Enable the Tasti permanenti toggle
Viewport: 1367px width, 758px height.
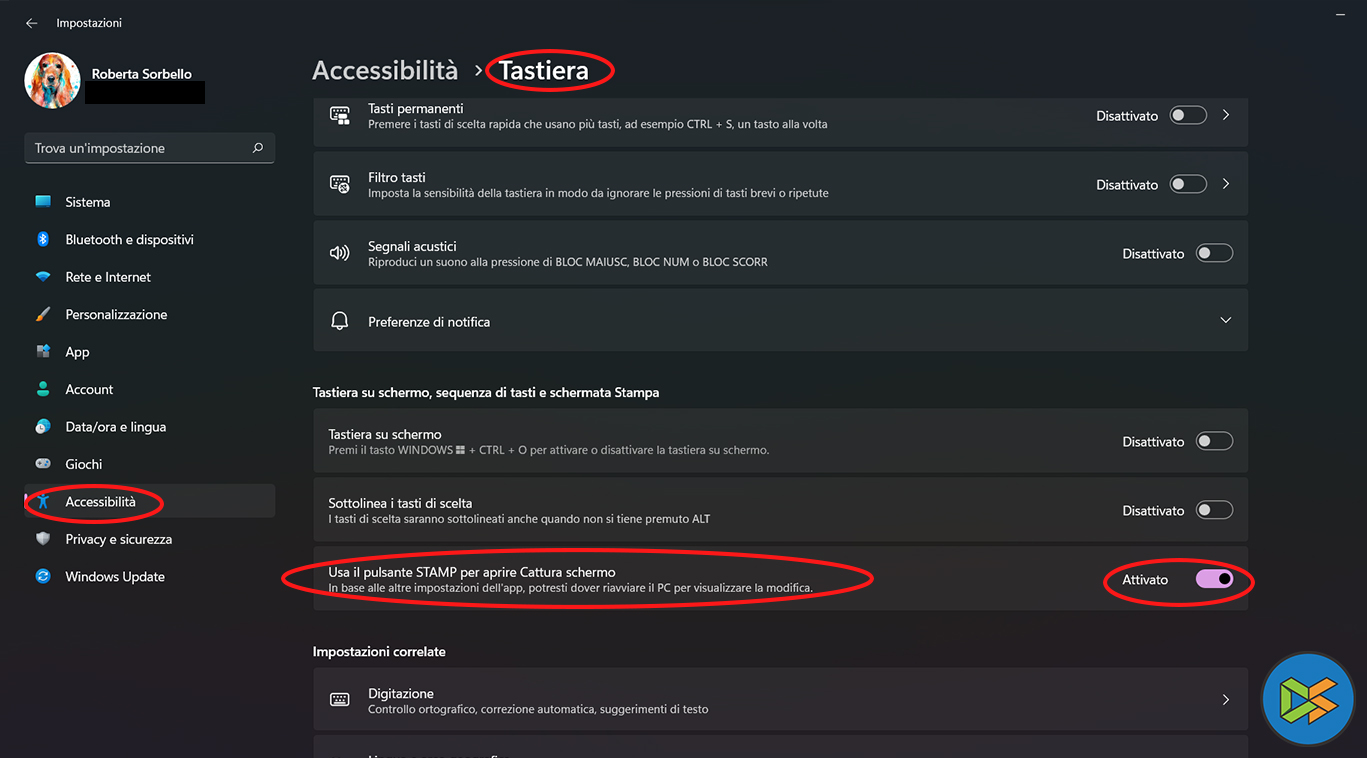tap(1188, 116)
